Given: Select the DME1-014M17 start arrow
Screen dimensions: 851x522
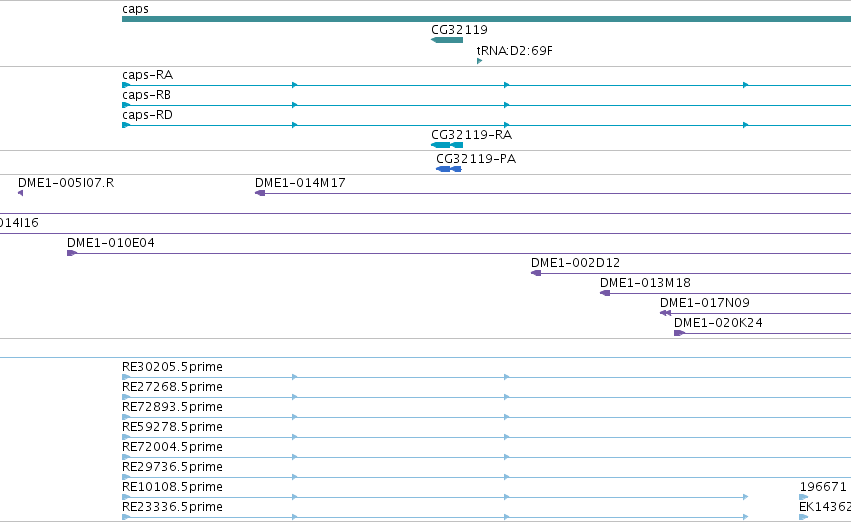Looking at the screenshot, I should point(260,193).
